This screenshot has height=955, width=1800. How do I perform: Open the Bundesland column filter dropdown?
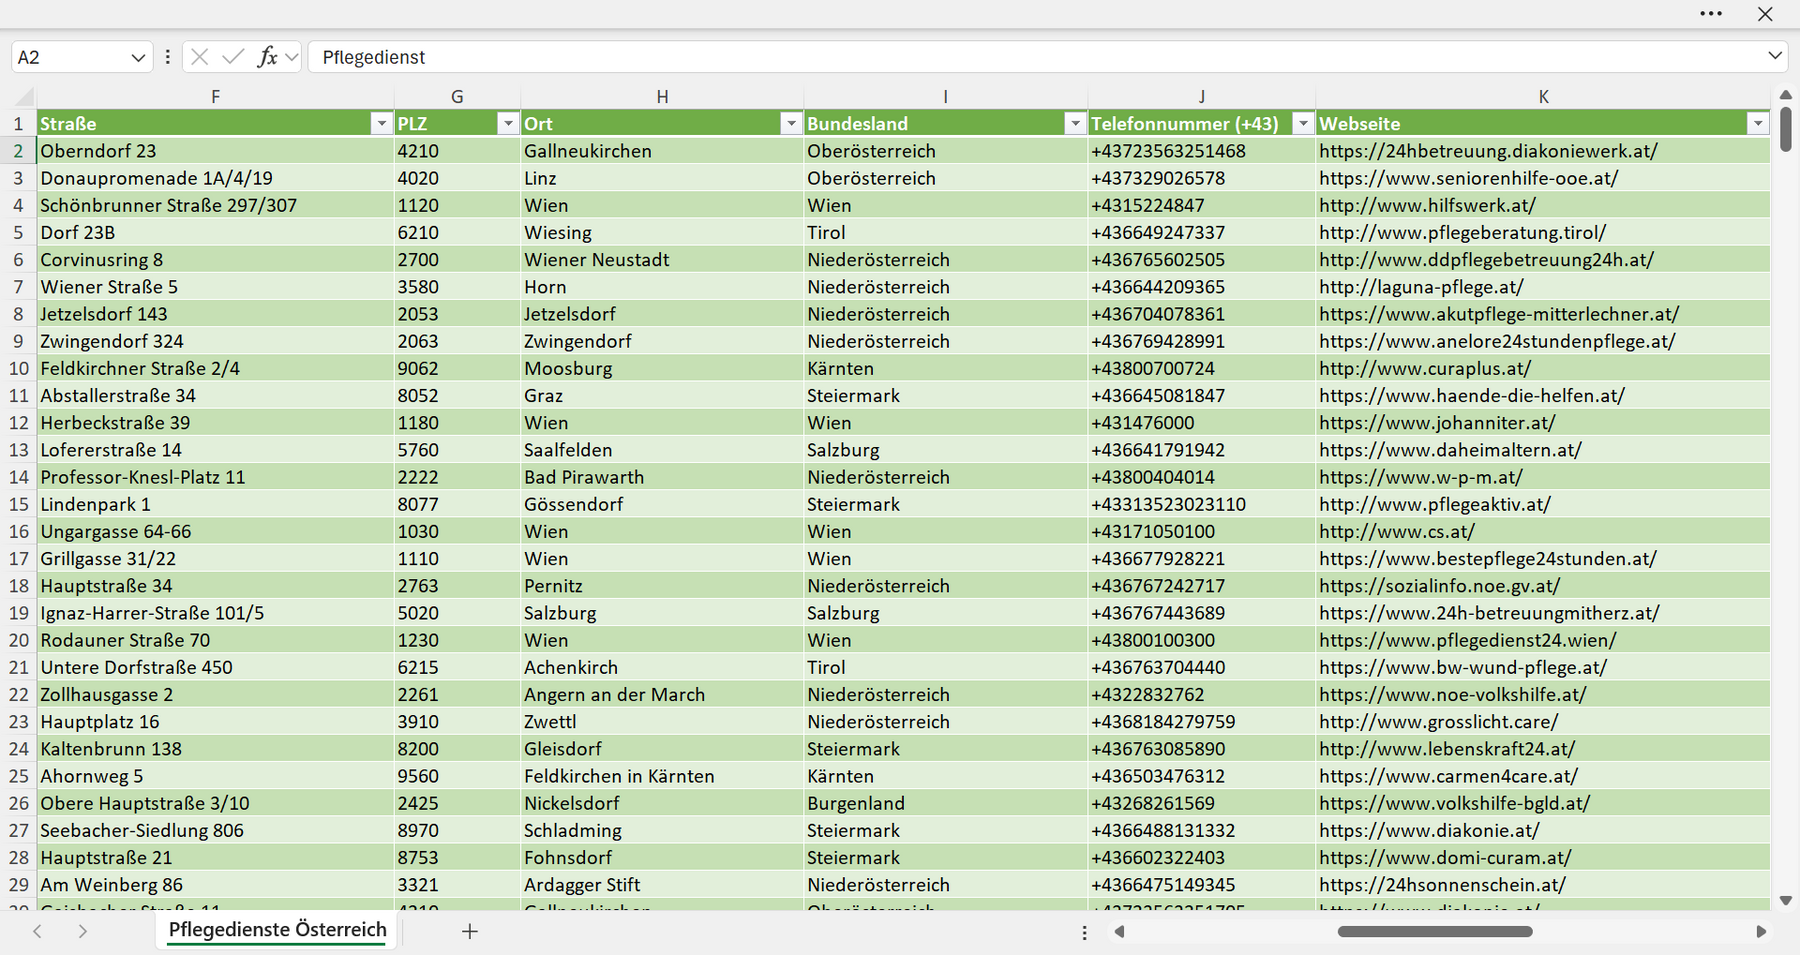tap(1075, 123)
